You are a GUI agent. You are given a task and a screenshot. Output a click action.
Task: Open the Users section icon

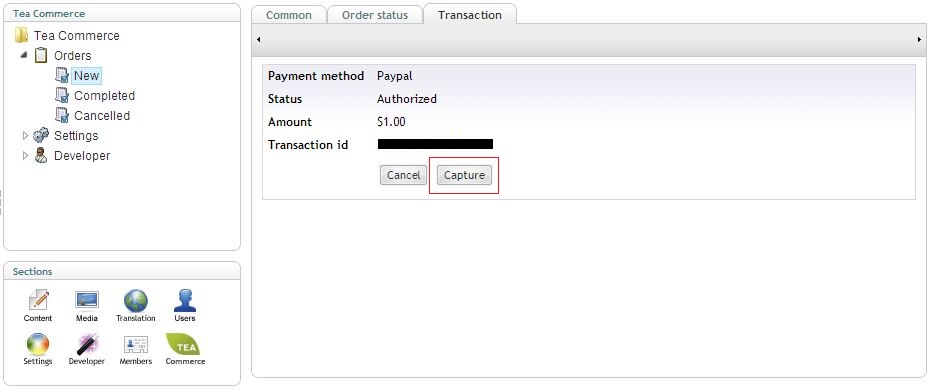click(x=185, y=301)
